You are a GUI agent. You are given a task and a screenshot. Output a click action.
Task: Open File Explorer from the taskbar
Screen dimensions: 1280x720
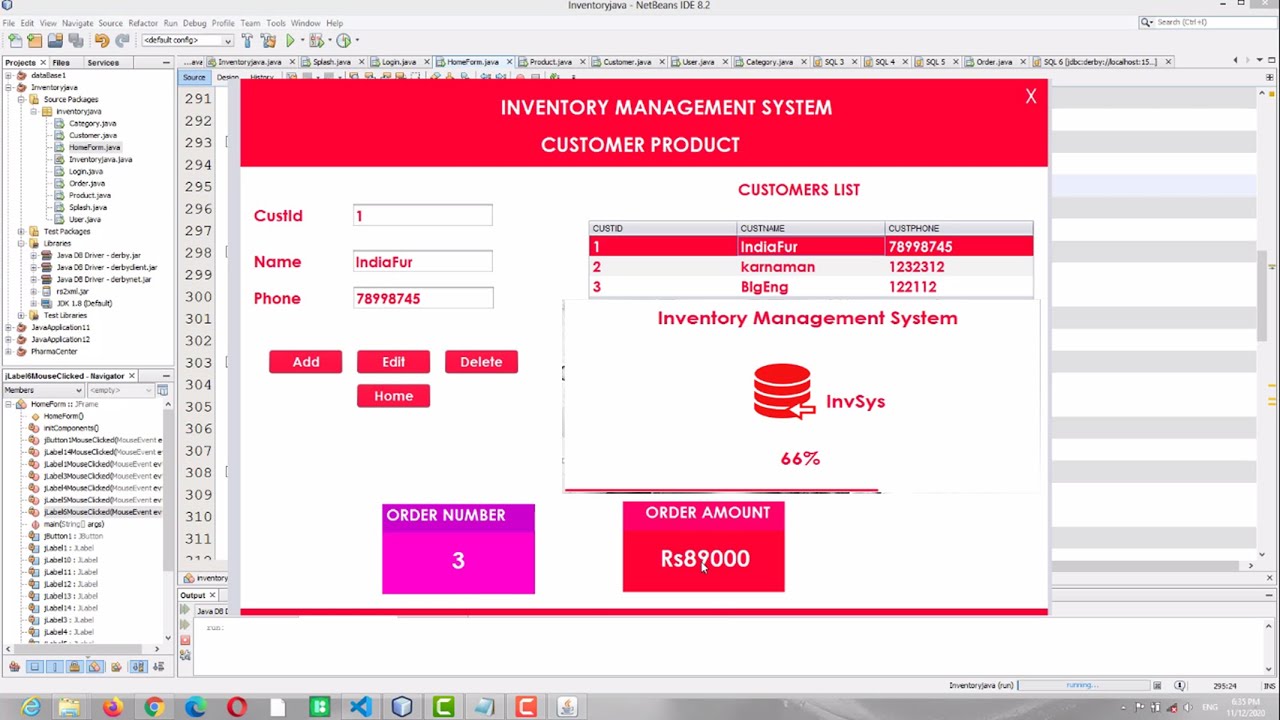tap(69, 707)
